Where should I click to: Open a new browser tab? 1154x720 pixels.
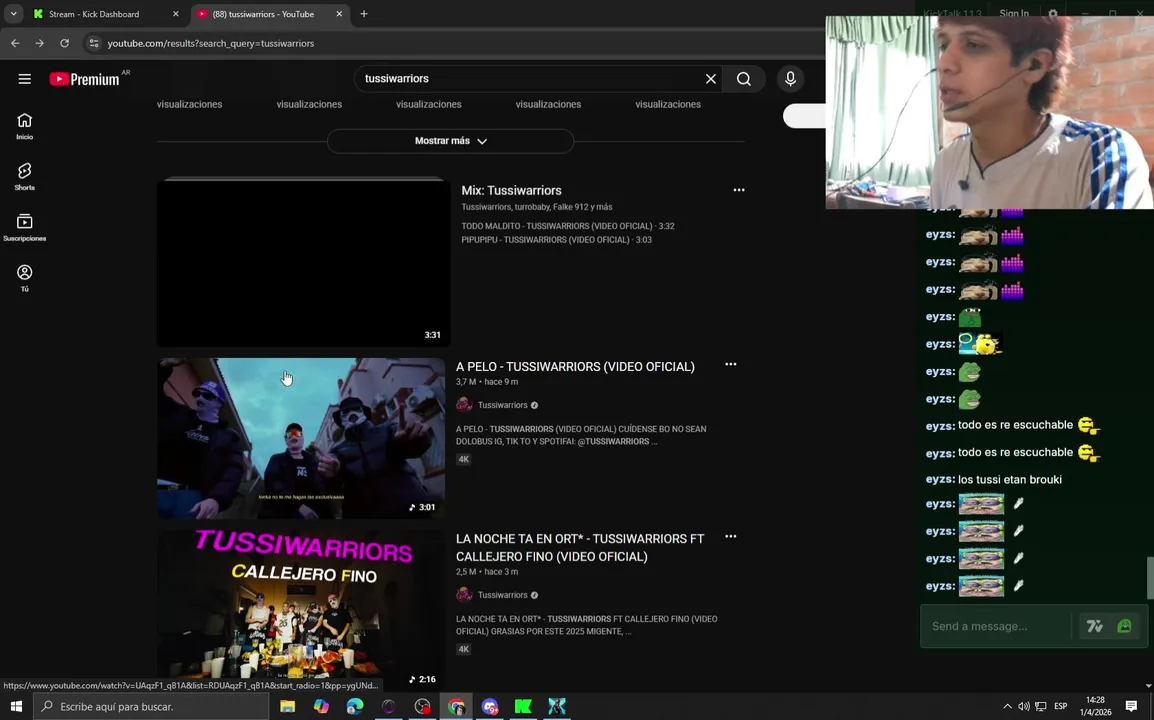pyautogui.click(x=364, y=14)
